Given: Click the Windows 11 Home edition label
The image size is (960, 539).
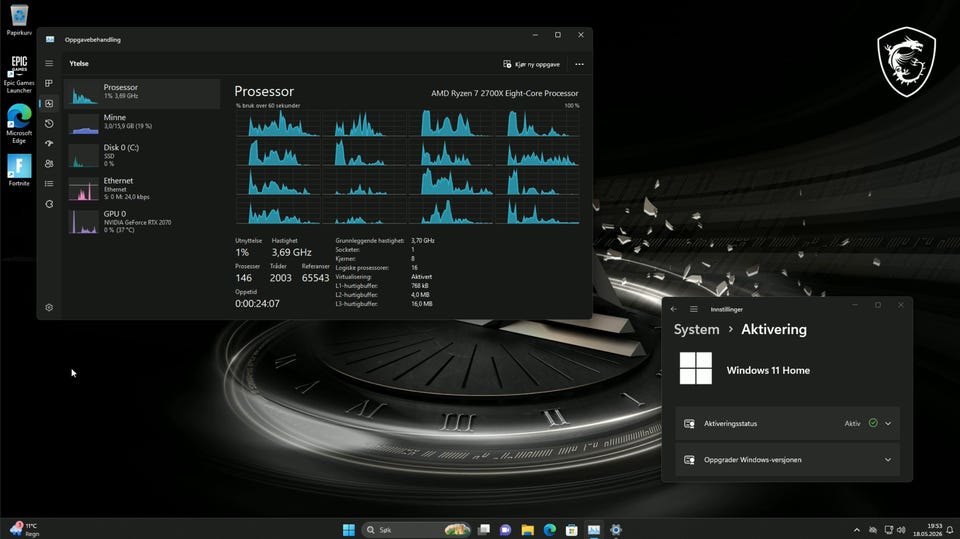Looking at the screenshot, I should 768,371.
